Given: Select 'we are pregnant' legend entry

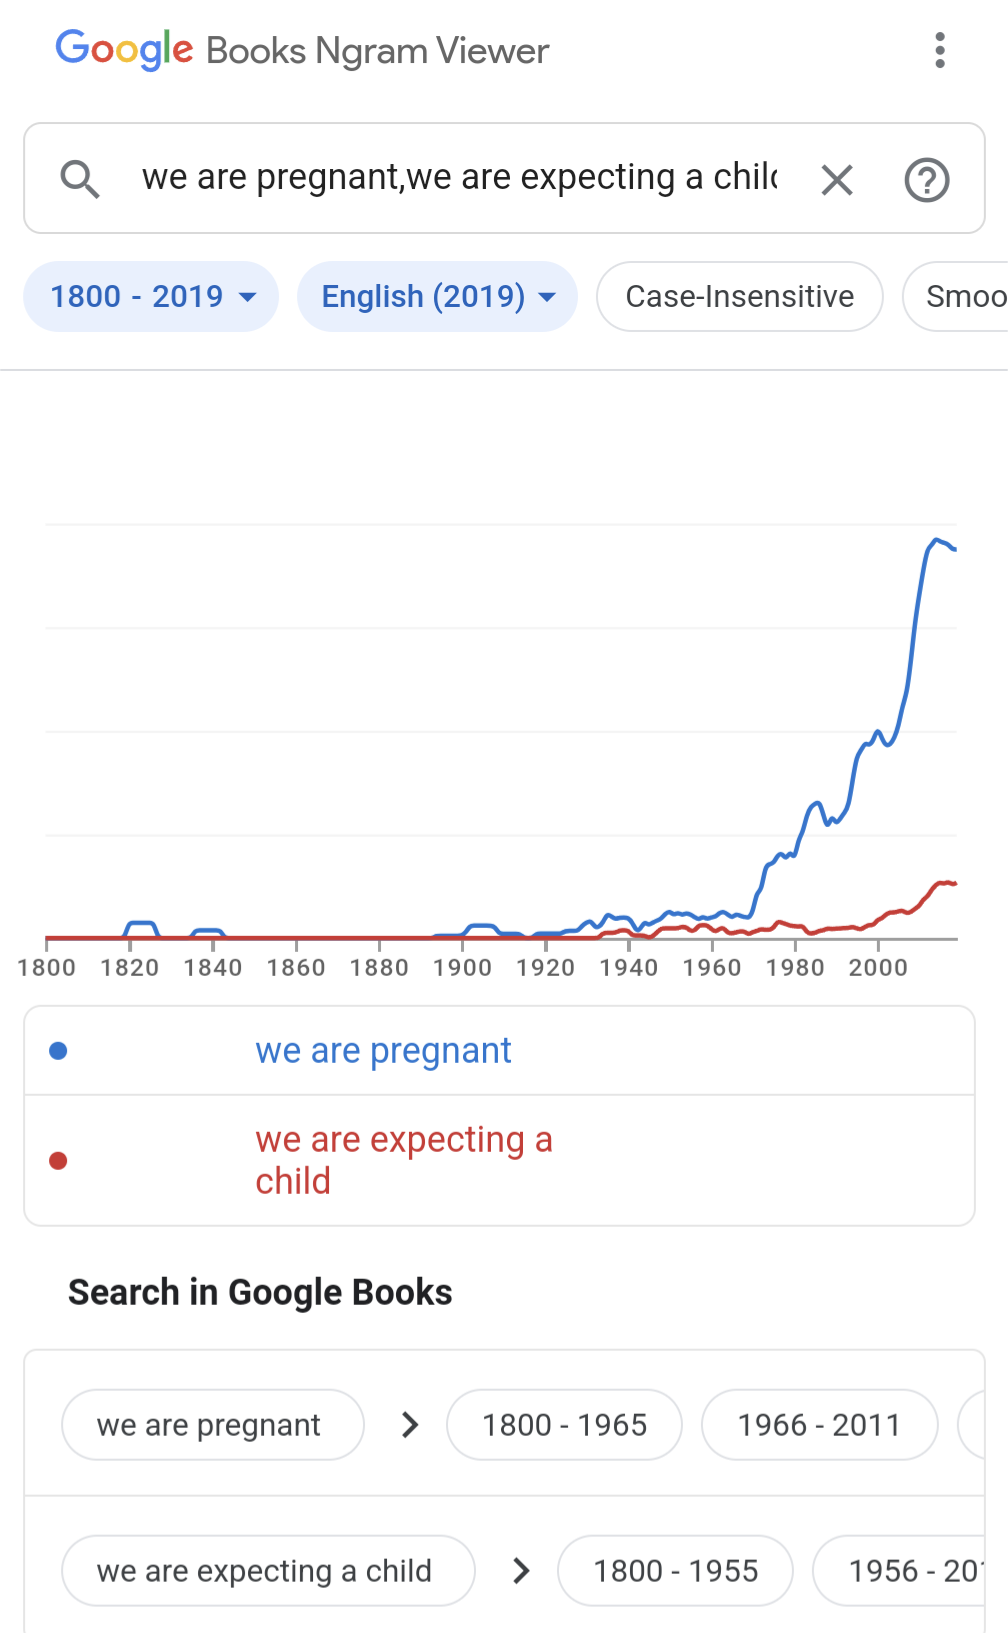Looking at the screenshot, I should pos(383,1051).
